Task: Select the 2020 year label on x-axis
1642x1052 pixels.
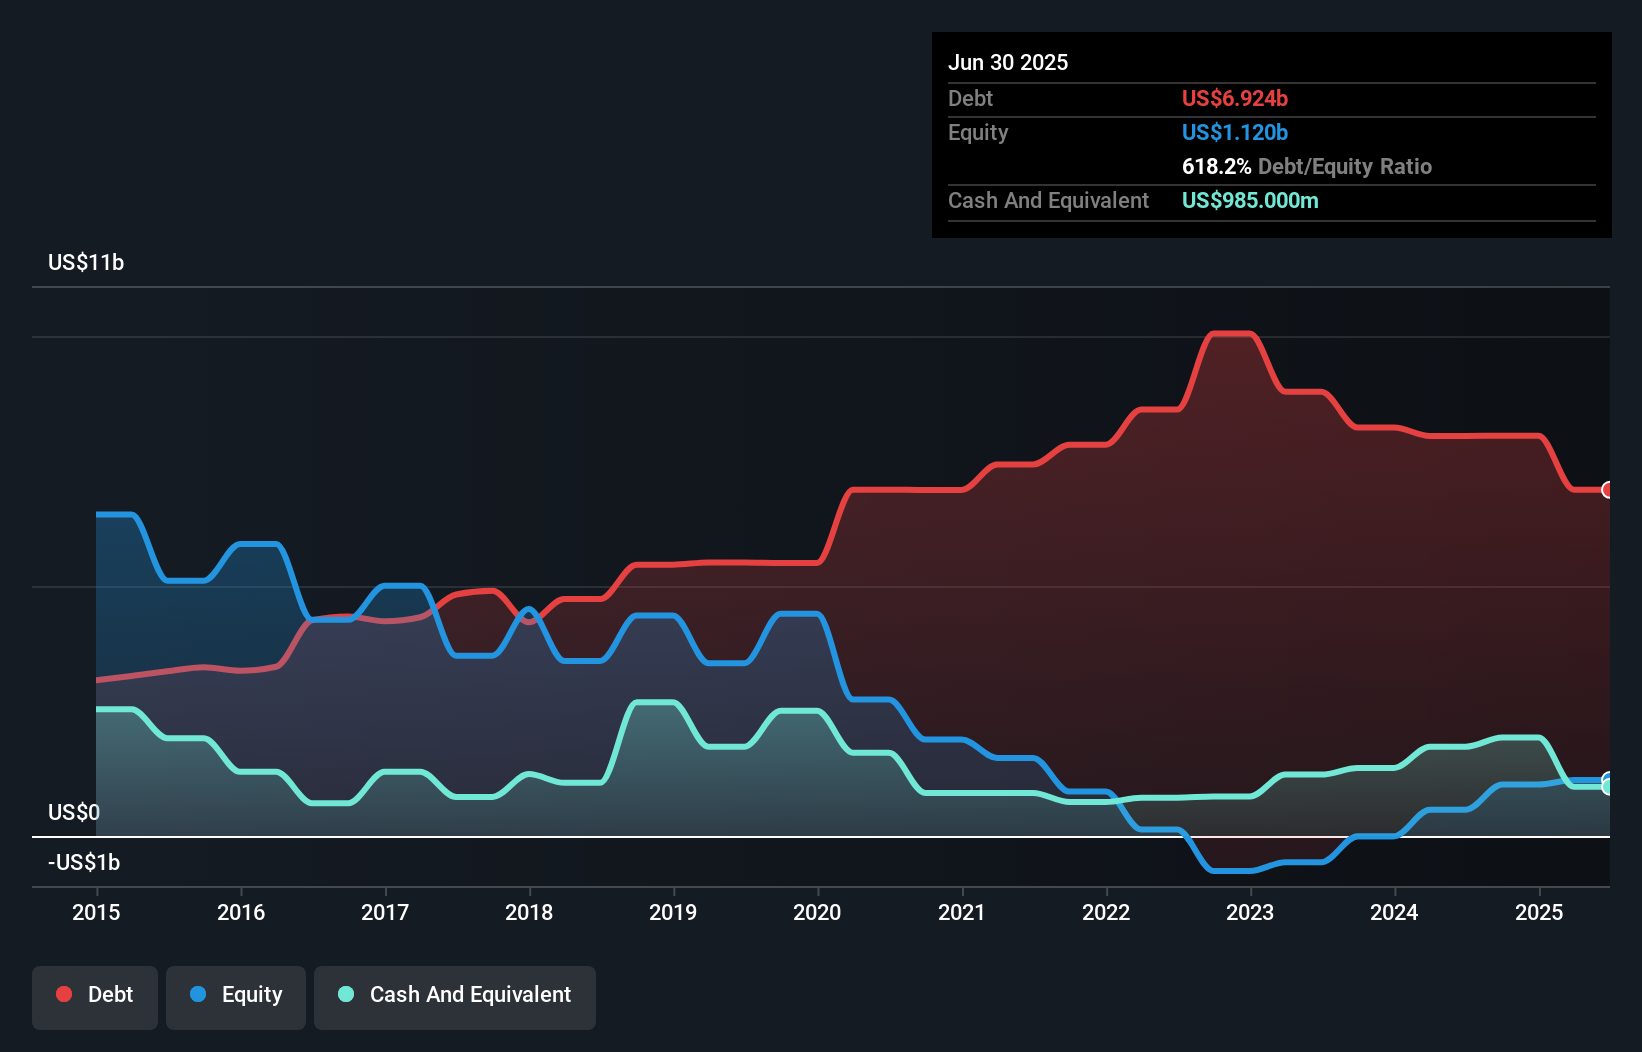Action: [817, 912]
